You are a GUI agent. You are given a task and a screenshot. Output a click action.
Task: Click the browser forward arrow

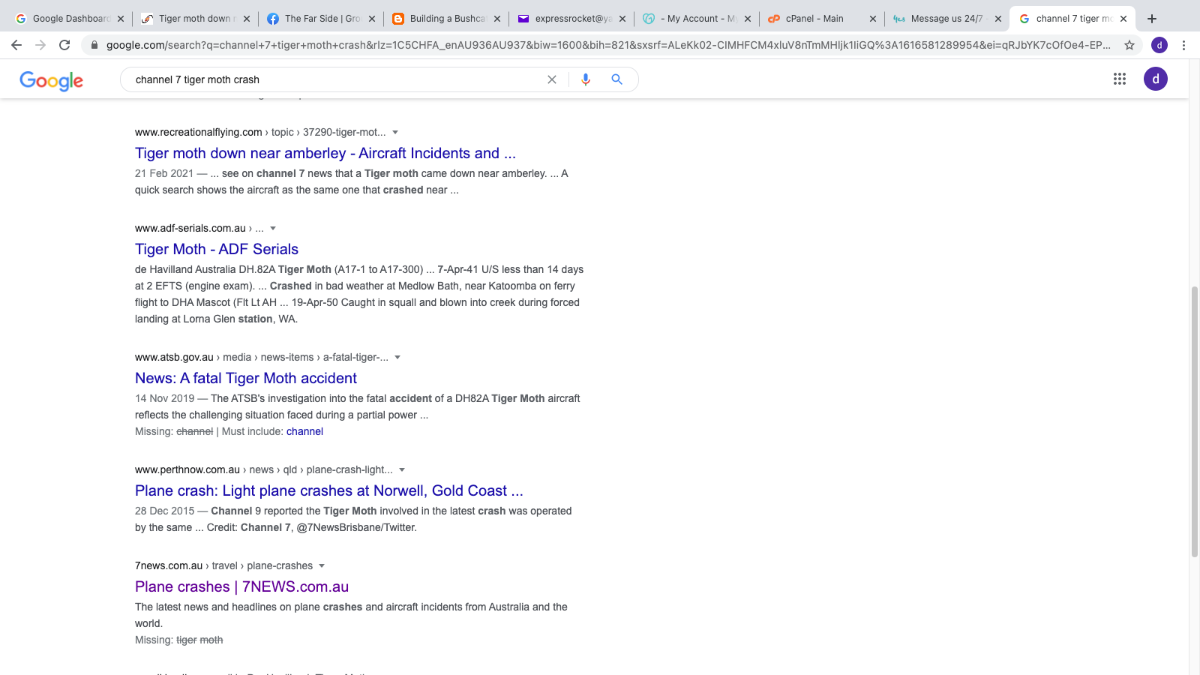point(40,45)
